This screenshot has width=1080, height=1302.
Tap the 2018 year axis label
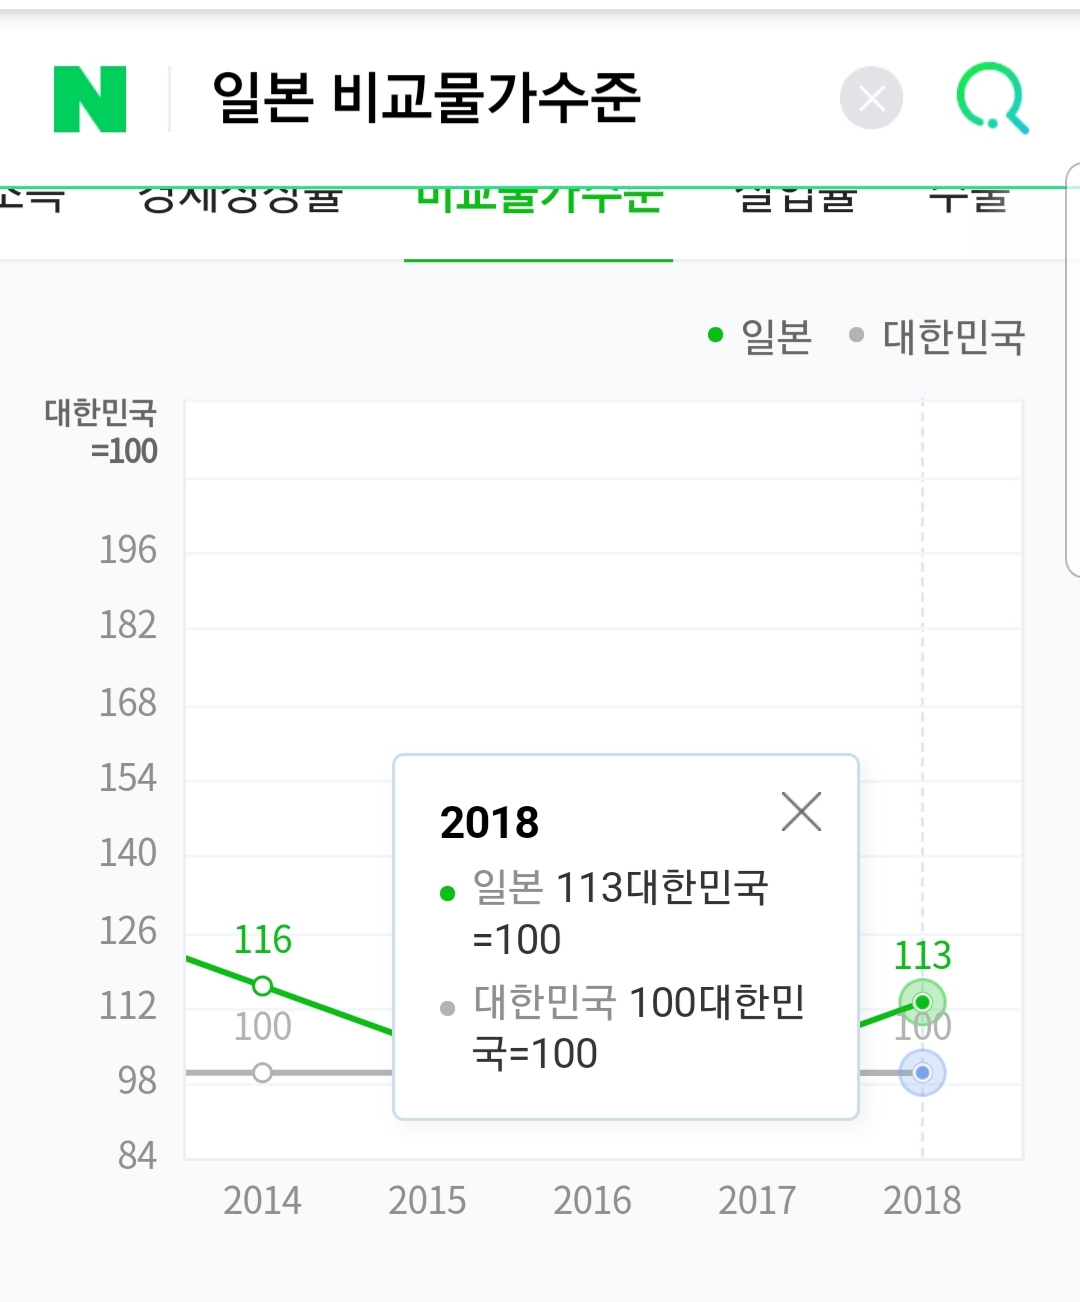tap(922, 1200)
